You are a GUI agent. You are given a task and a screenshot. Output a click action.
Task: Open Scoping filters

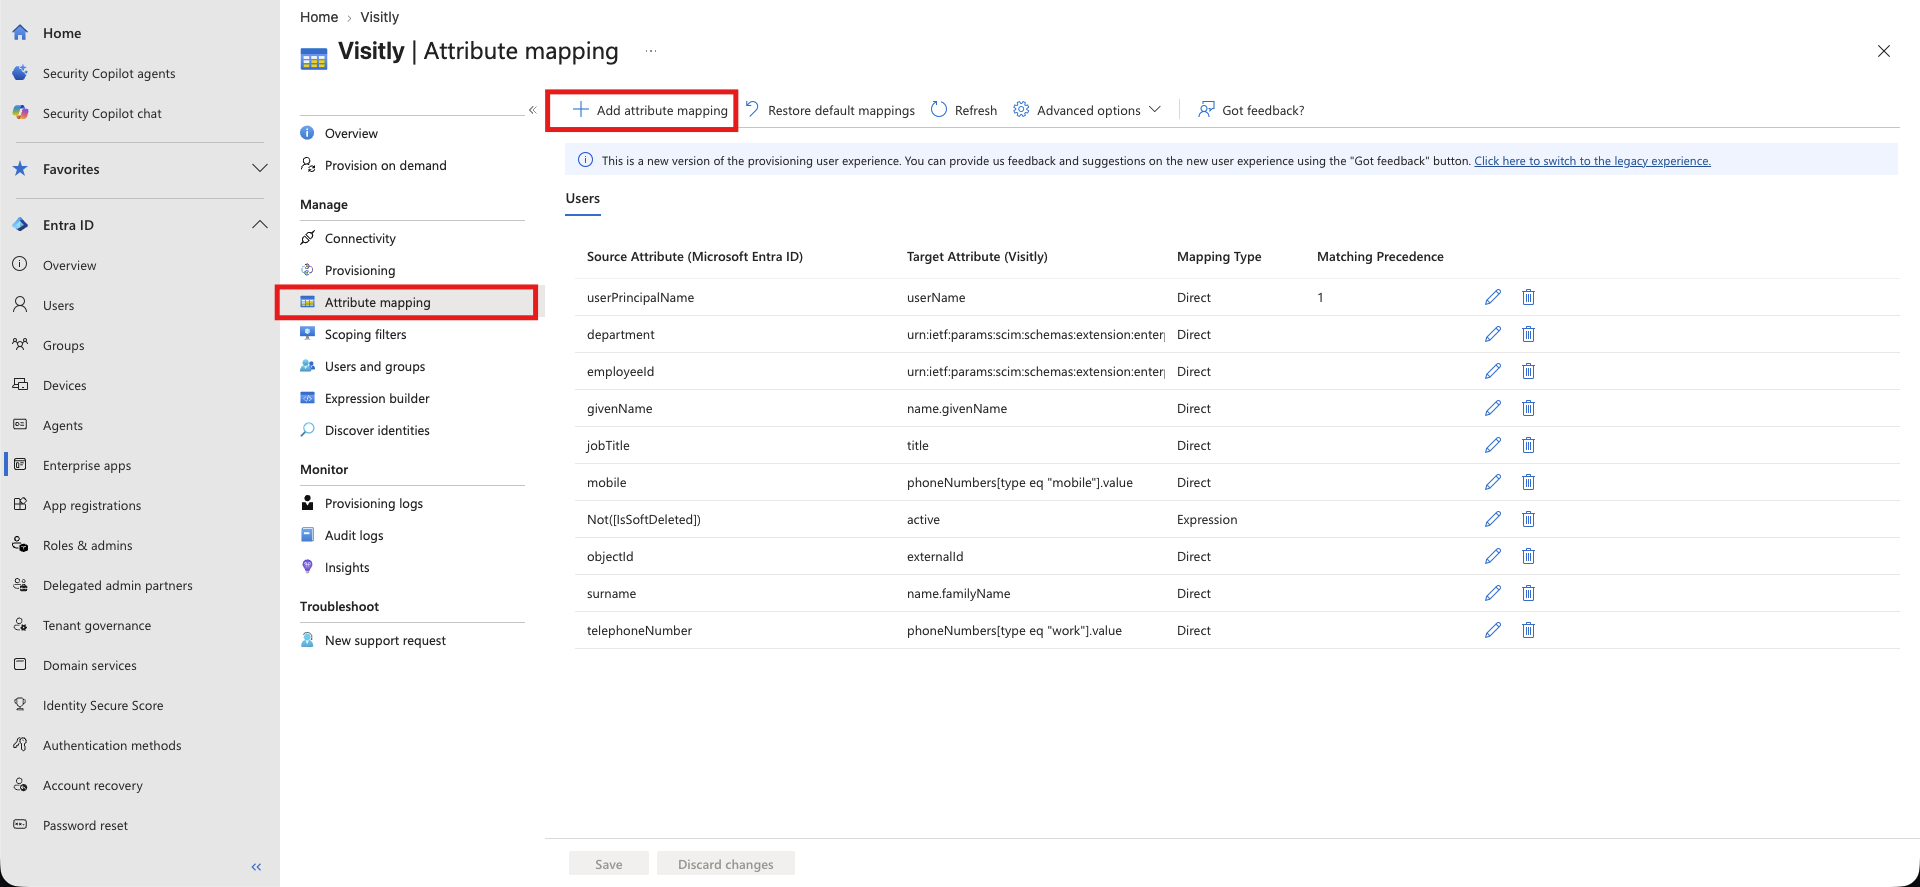[366, 334]
